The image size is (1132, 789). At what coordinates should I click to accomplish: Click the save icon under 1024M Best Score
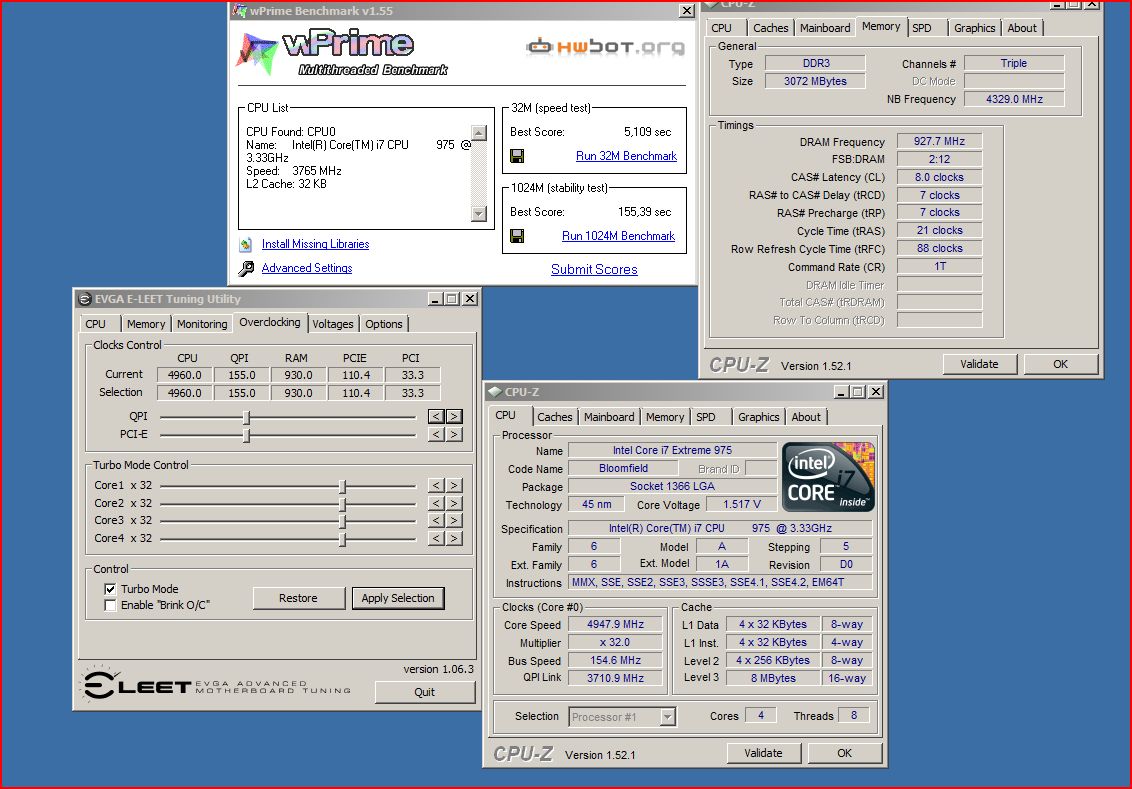coord(517,236)
